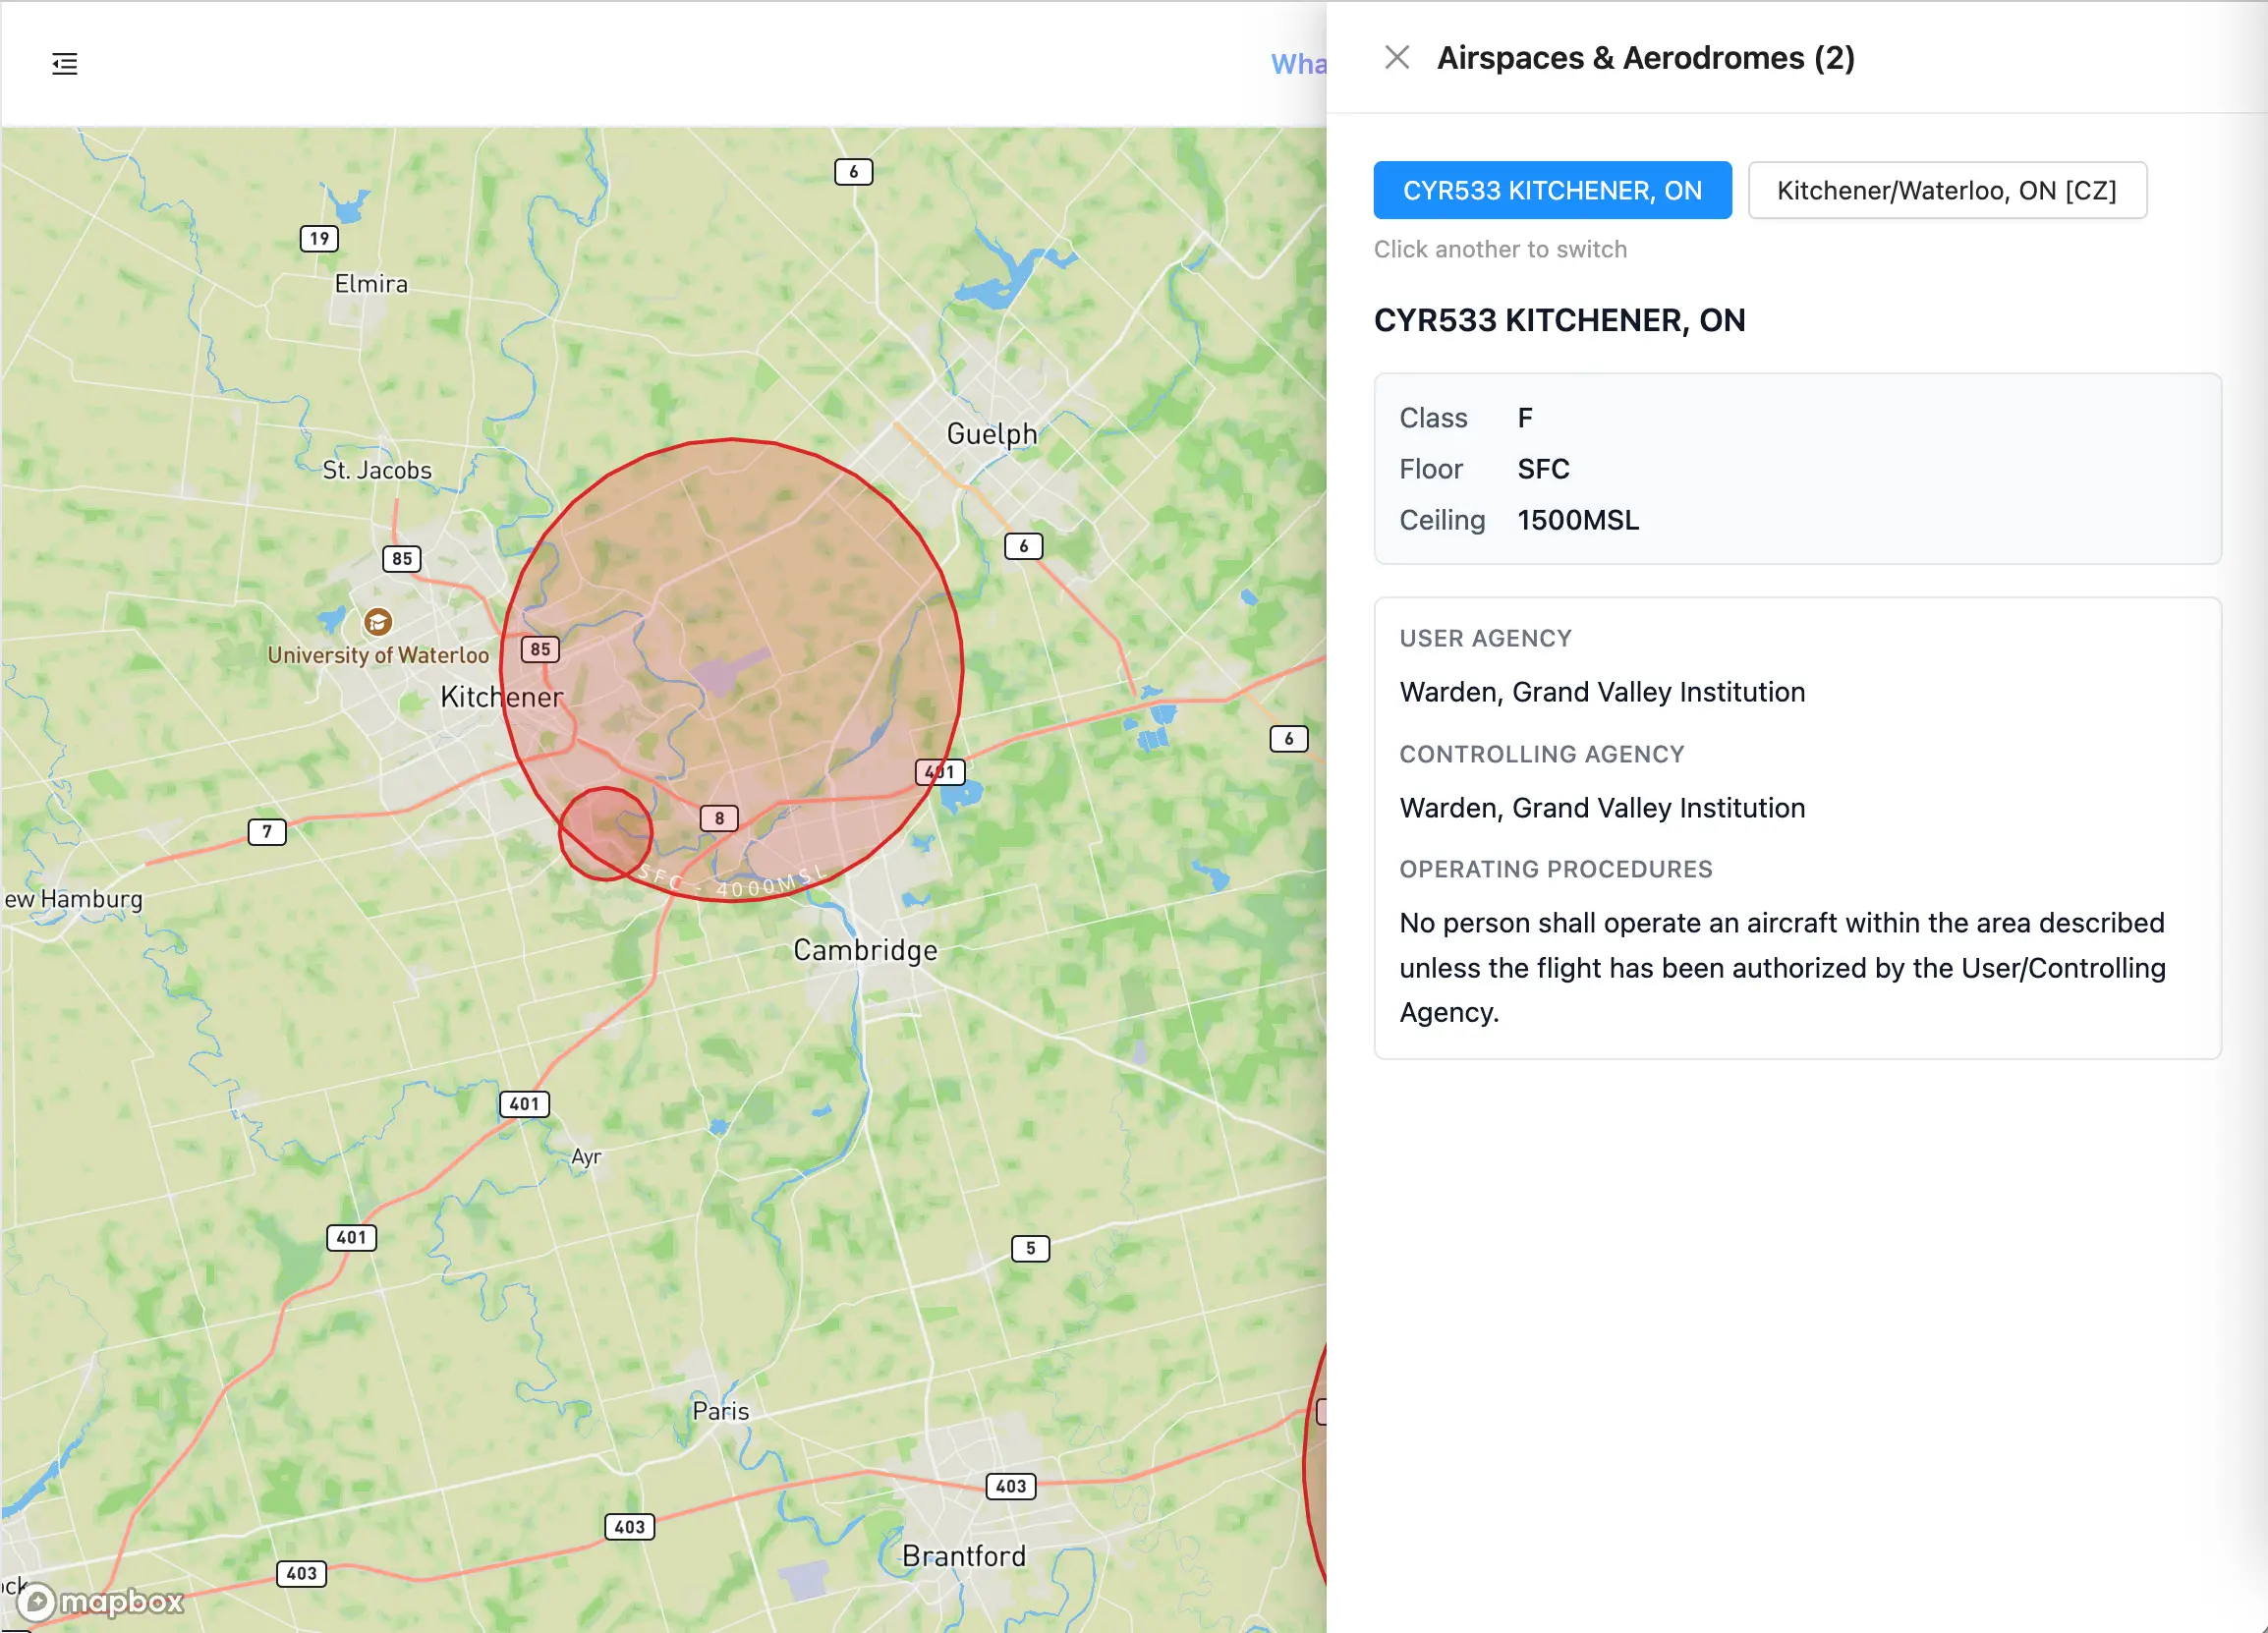Click the Brantford city label

(x=964, y=1556)
